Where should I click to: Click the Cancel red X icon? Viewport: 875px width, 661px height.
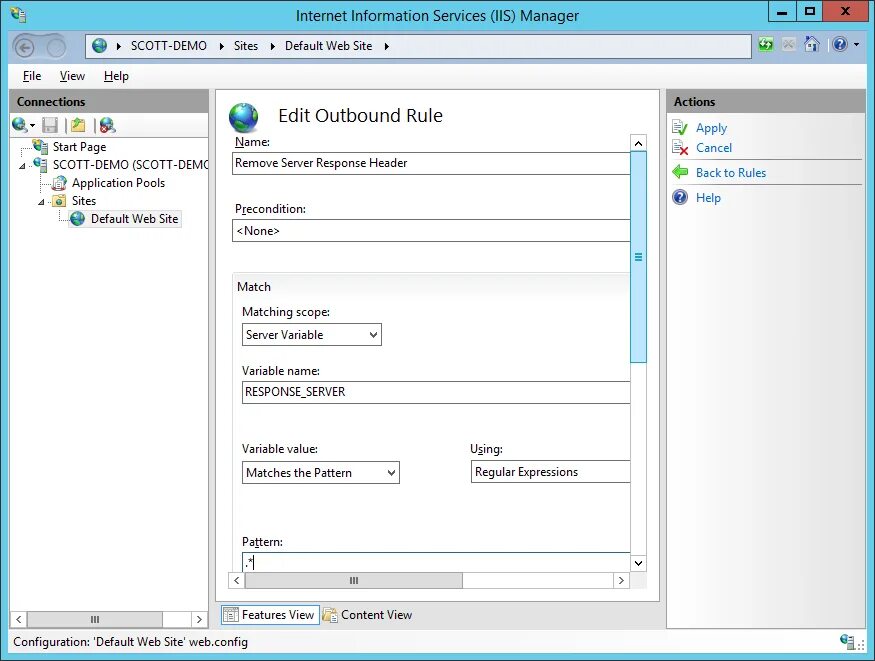click(680, 148)
